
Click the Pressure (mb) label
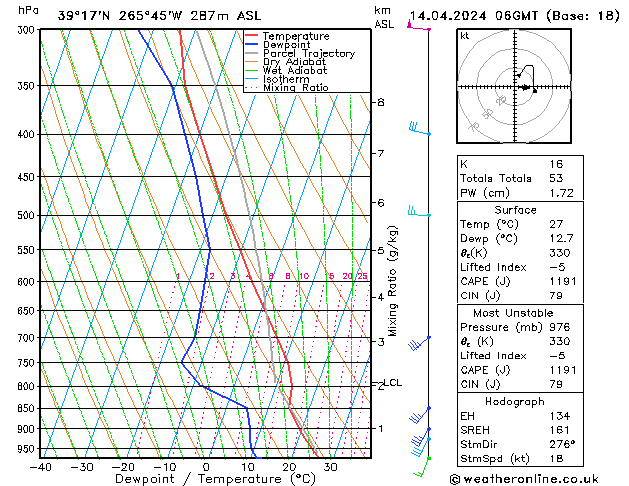click(500, 327)
